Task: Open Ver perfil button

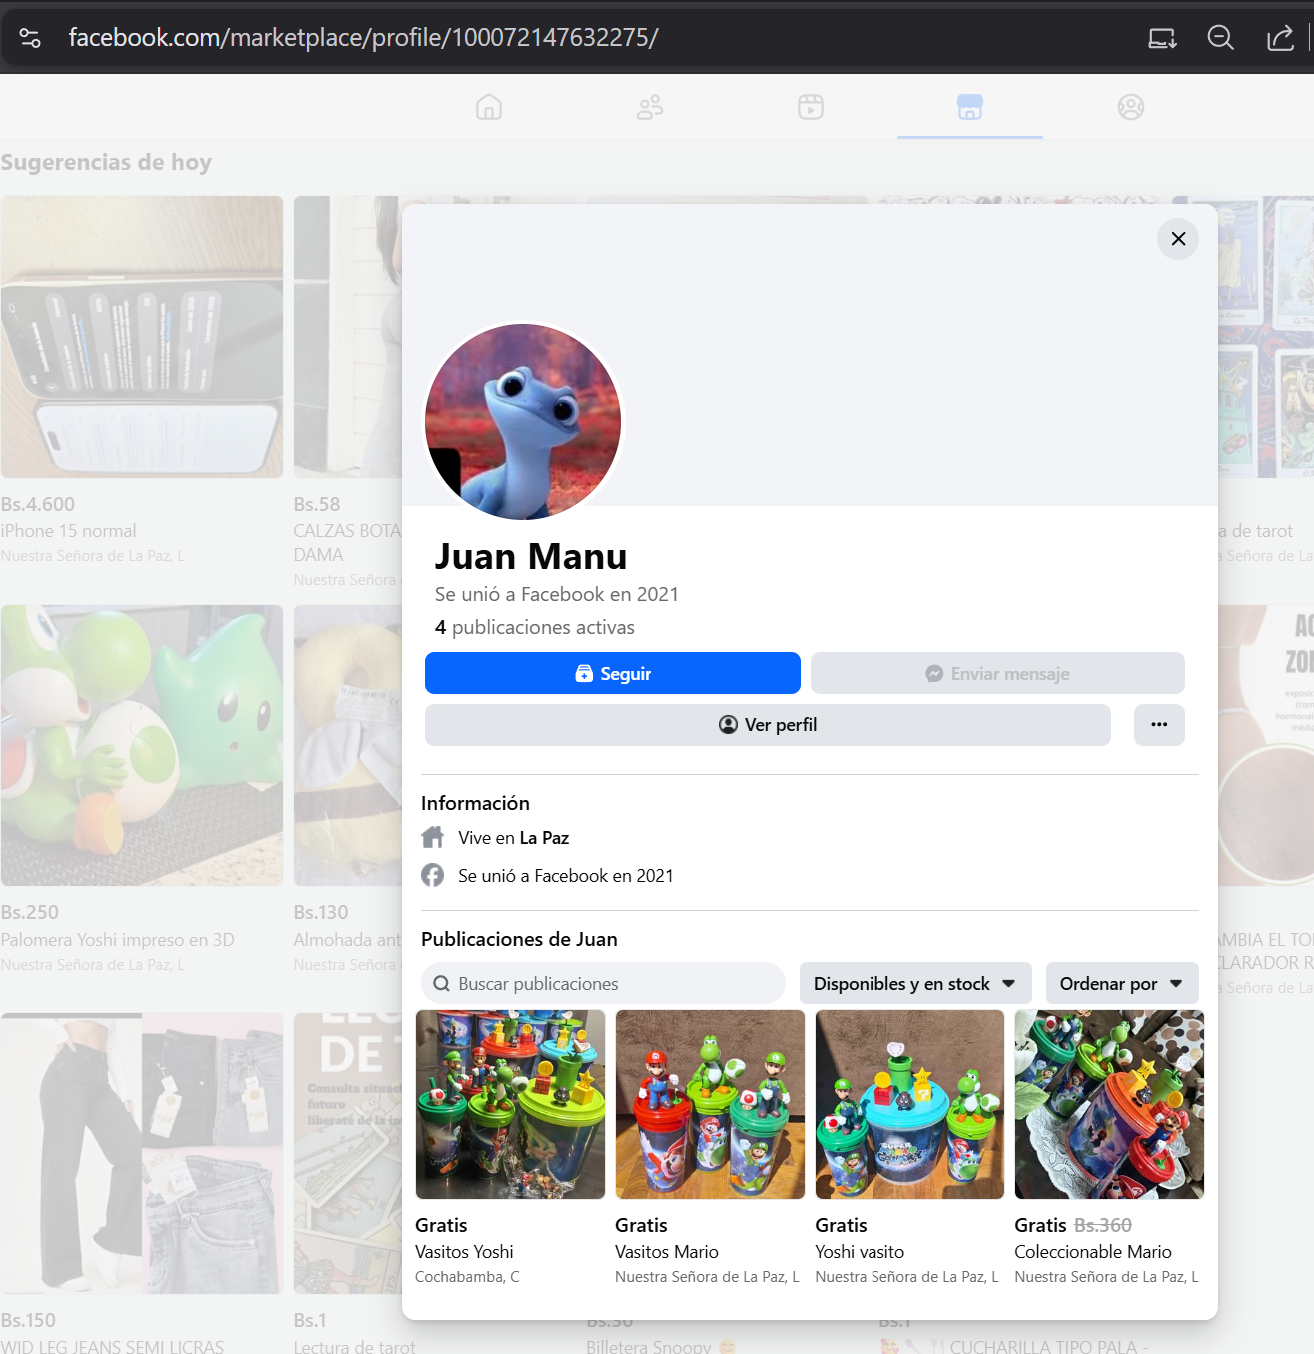Action: tap(768, 724)
